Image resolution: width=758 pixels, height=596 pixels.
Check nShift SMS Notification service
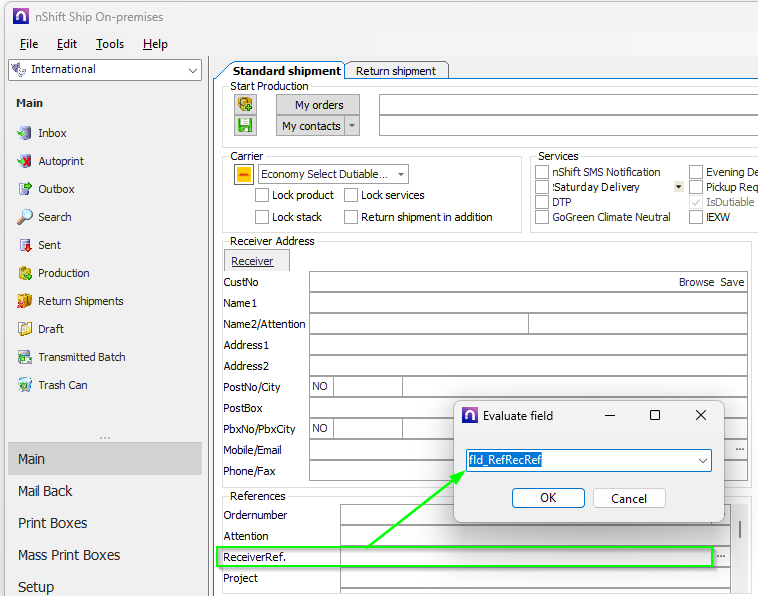pos(542,172)
